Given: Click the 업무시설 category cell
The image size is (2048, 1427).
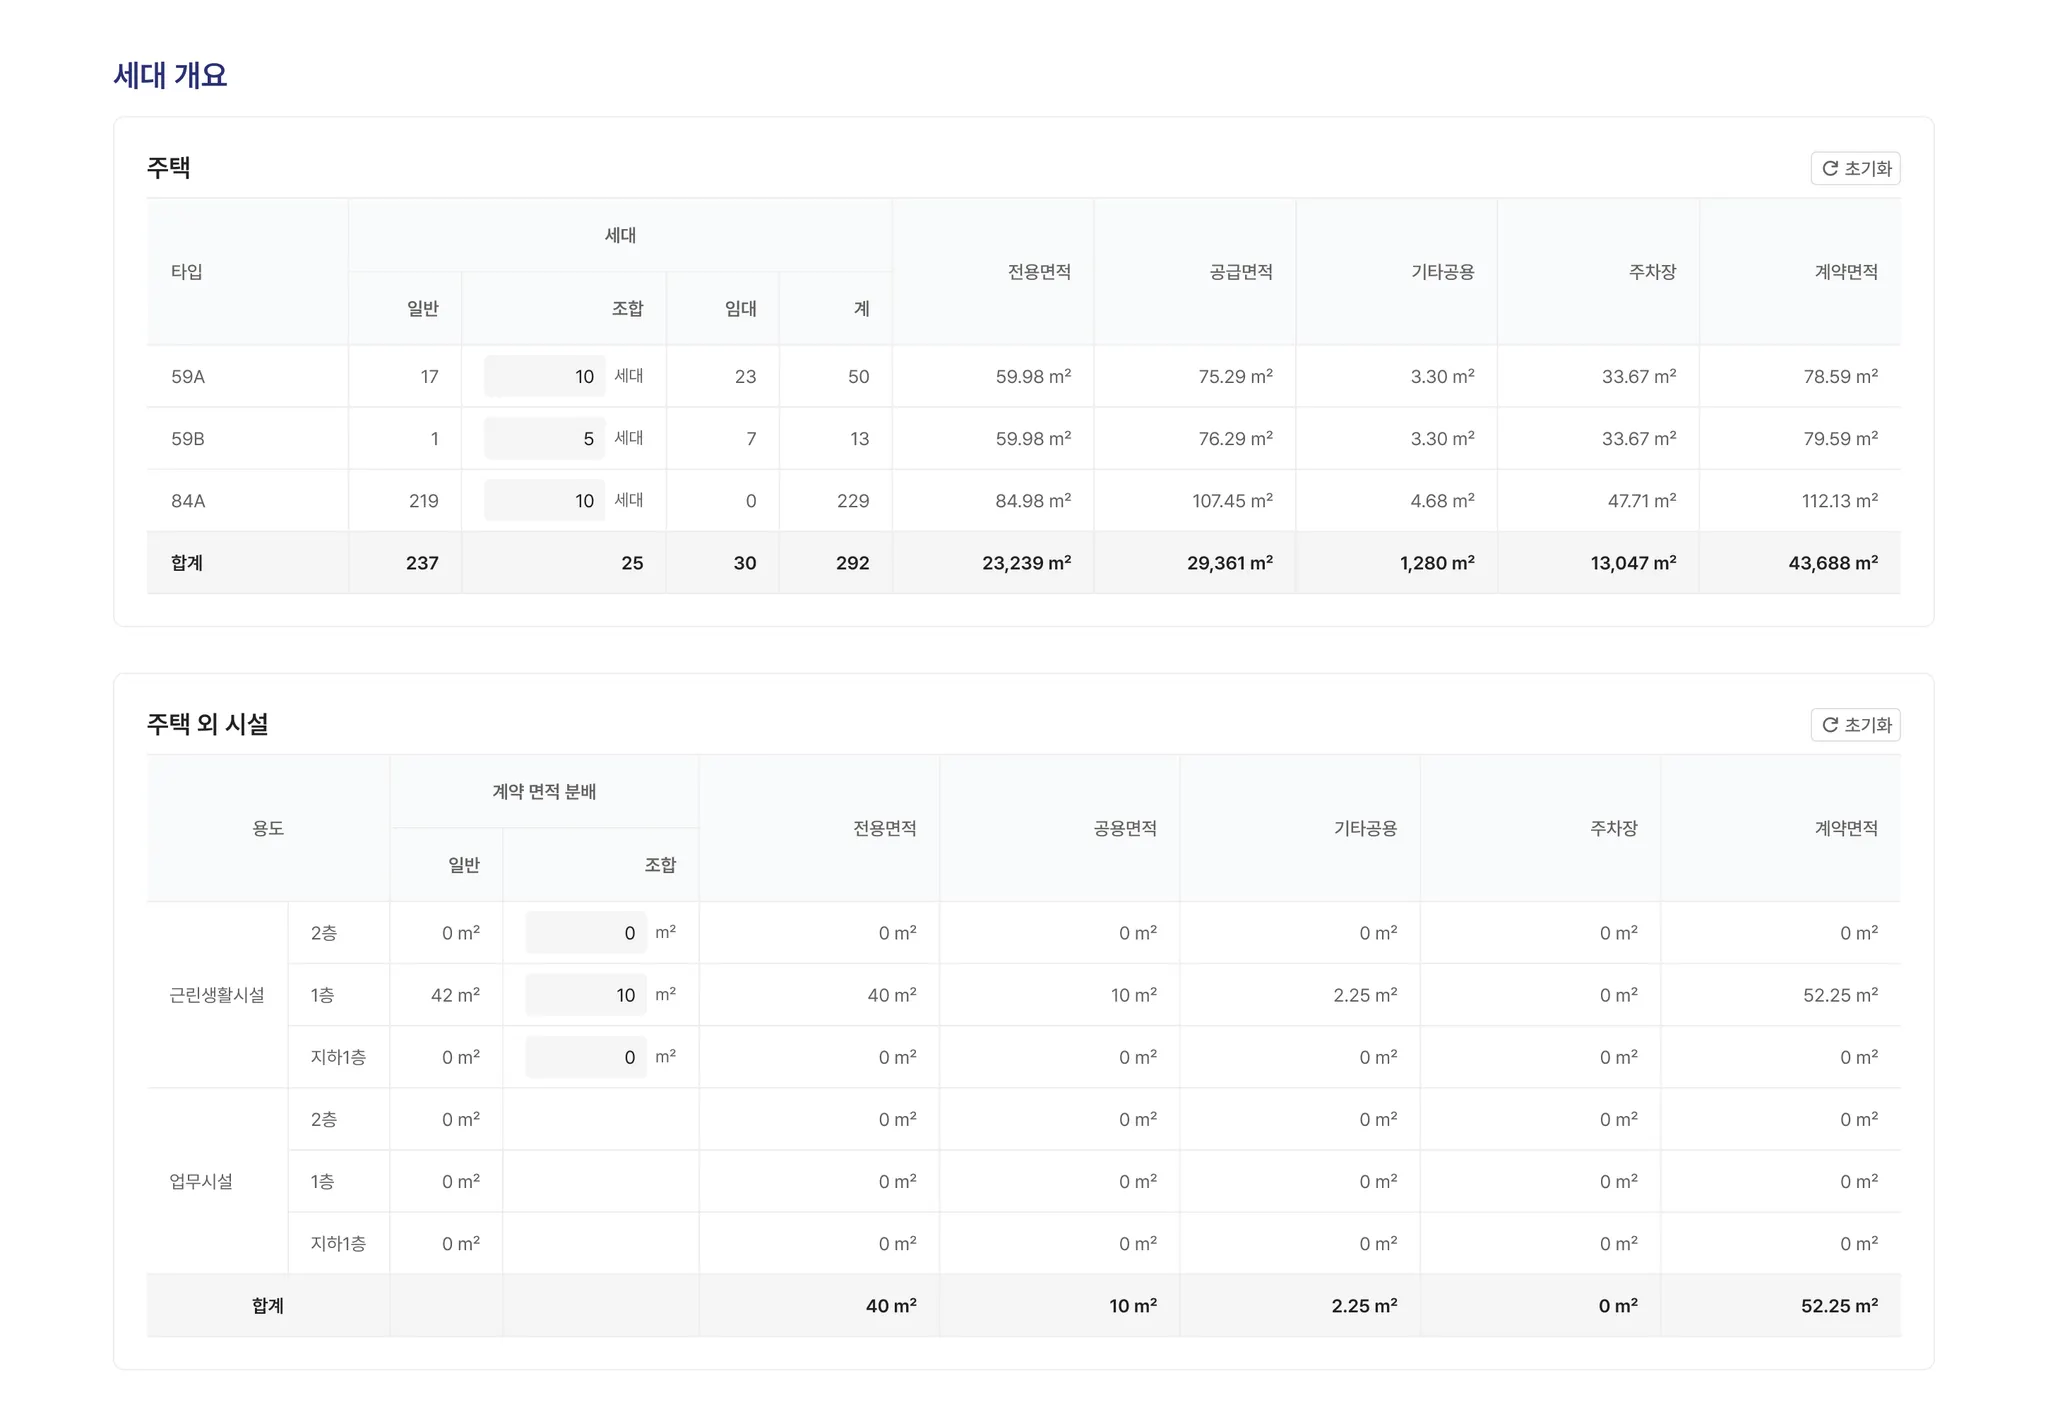Looking at the screenshot, I should (201, 1180).
